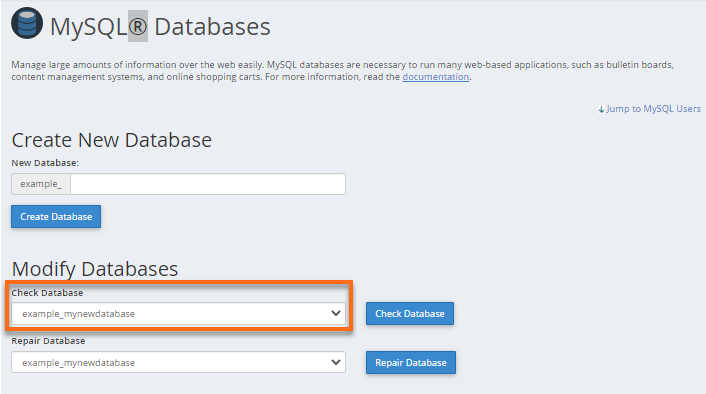706x394 pixels.
Task: Click the Create Database button
Action: (56, 217)
